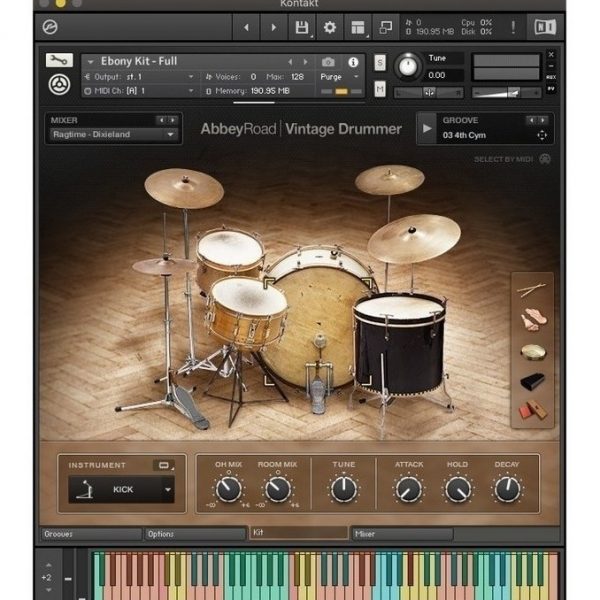Viewport: 600px width, 600px height.
Task: Click the Select by MIDI icon
Action: [545, 159]
